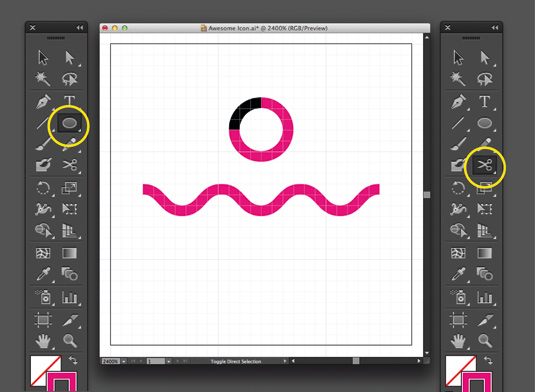Viewport: 535px width, 392px height.
Task: Choose the Width tool in left panel
Action: pyautogui.click(x=43, y=209)
